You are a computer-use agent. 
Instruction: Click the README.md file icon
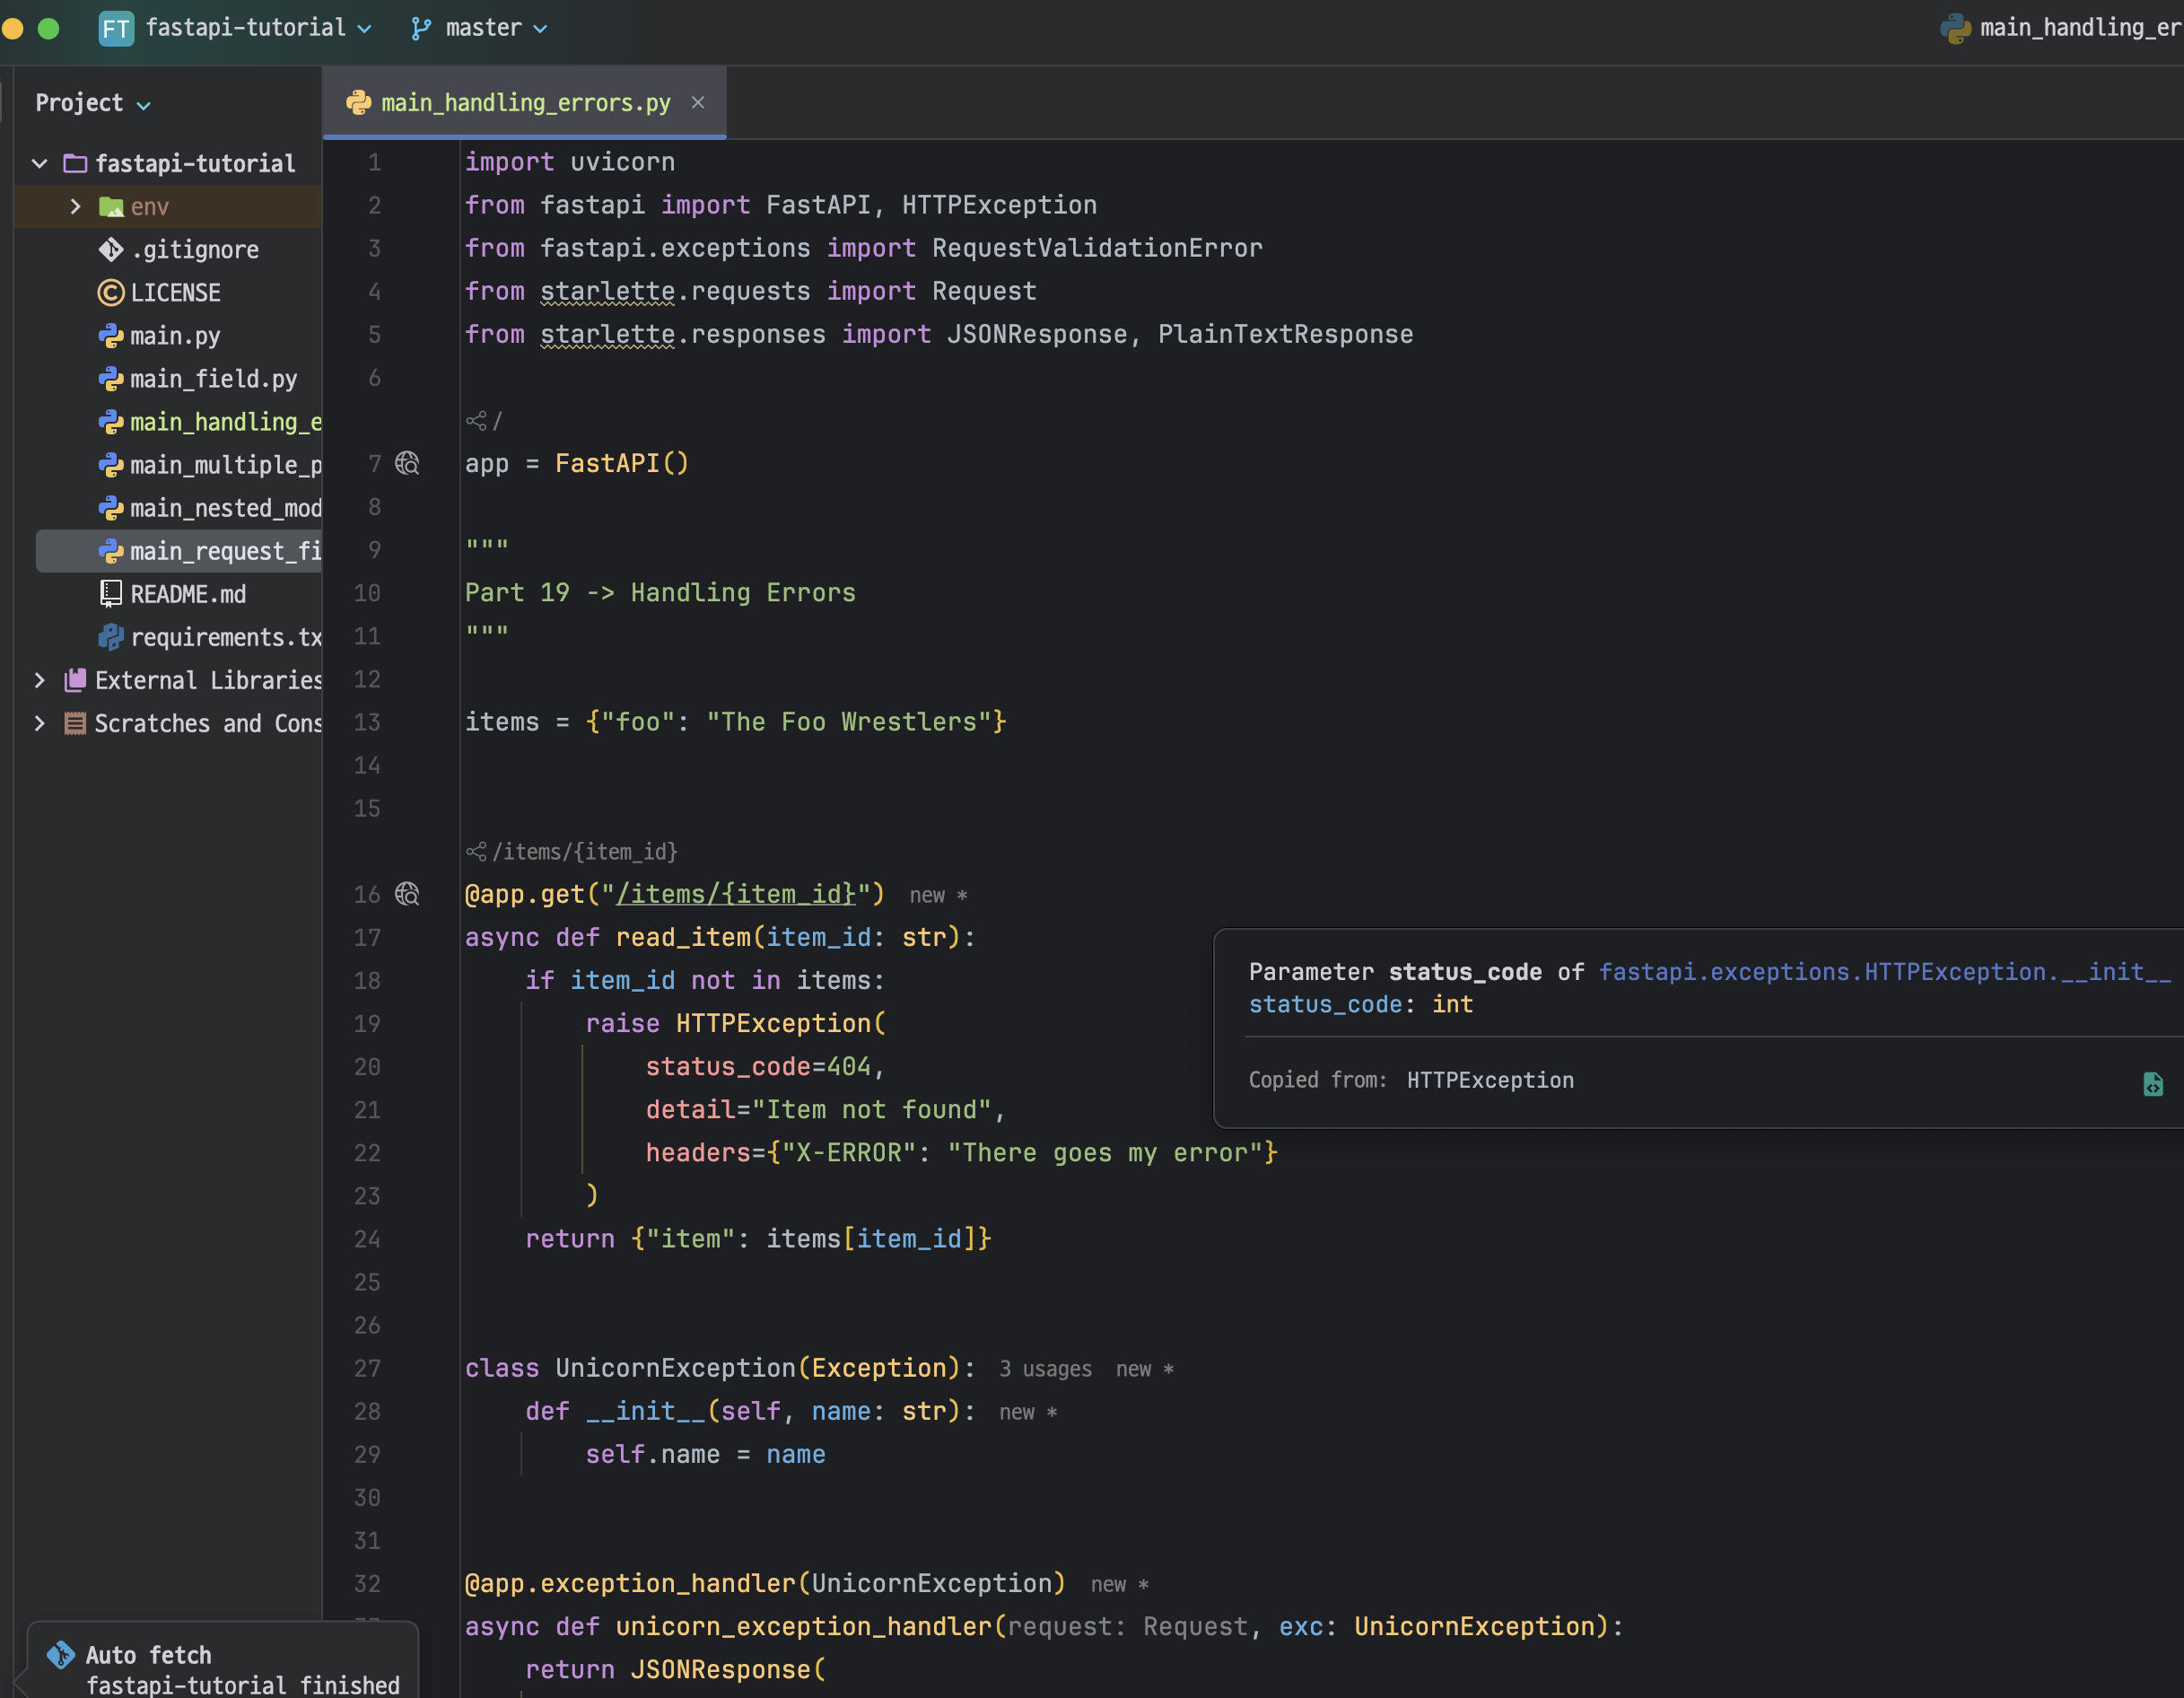pyautogui.click(x=110, y=593)
